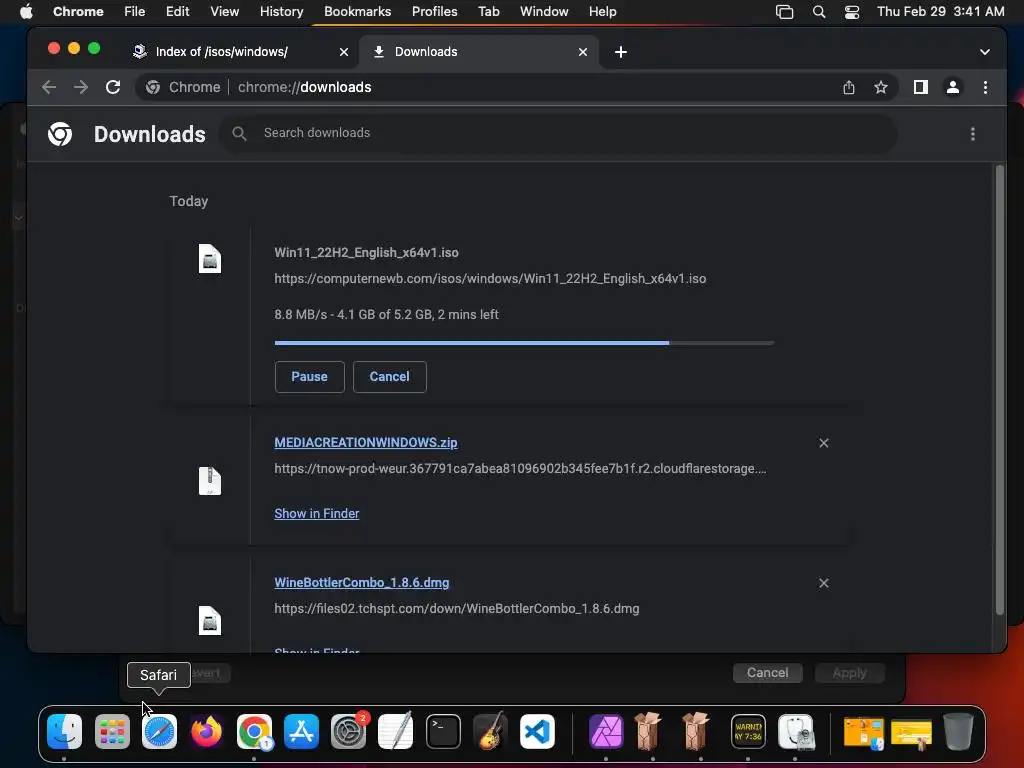Open Firefox from the Dock
1024x768 pixels.
[206, 731]
